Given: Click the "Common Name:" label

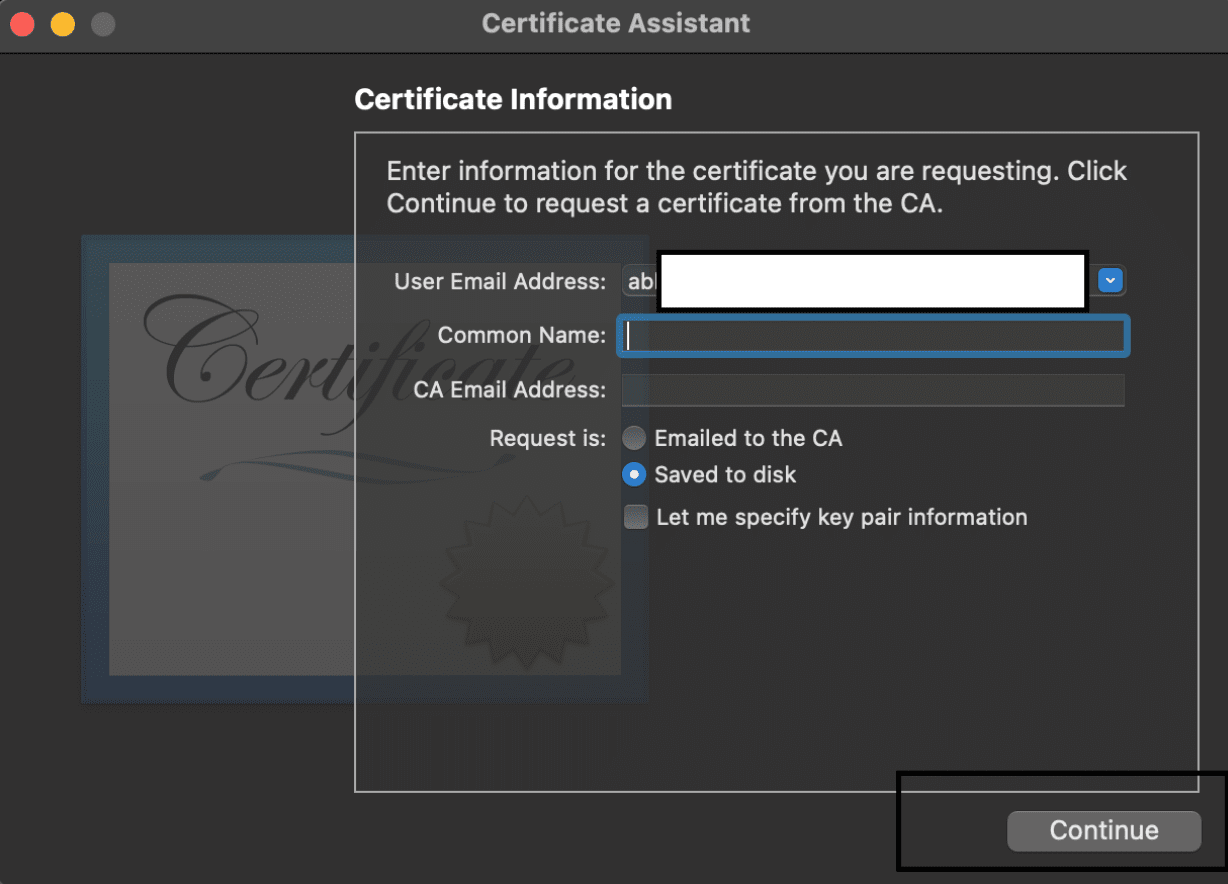Looking at the screenshot, I should coord(521,336).
